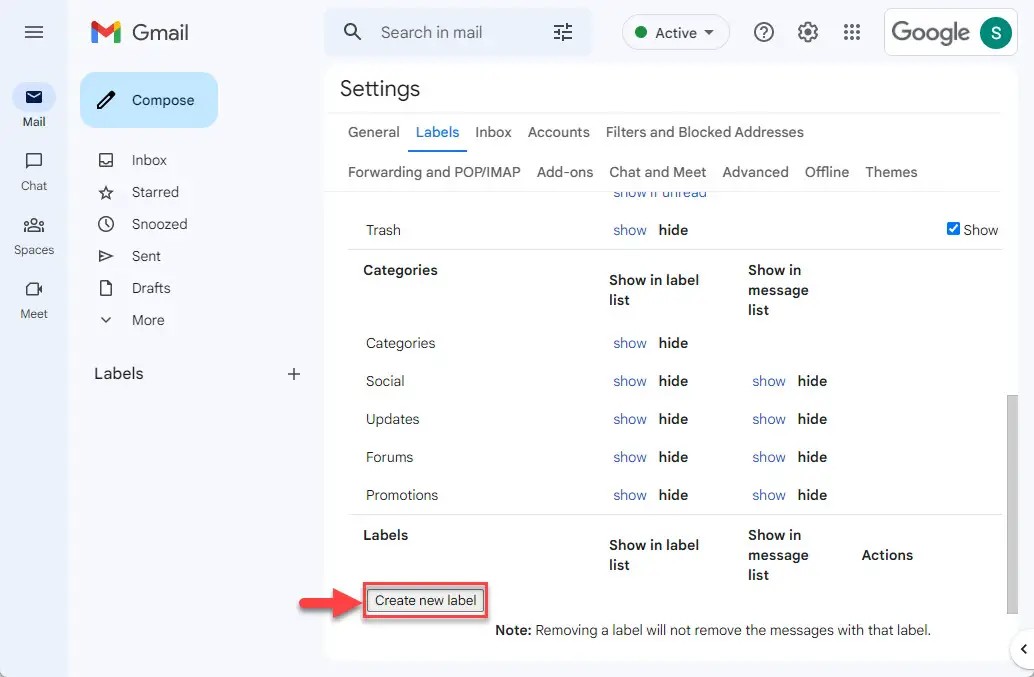Open the Themes settings tab
Screen dimensions: 1034x677
point(891,172)
